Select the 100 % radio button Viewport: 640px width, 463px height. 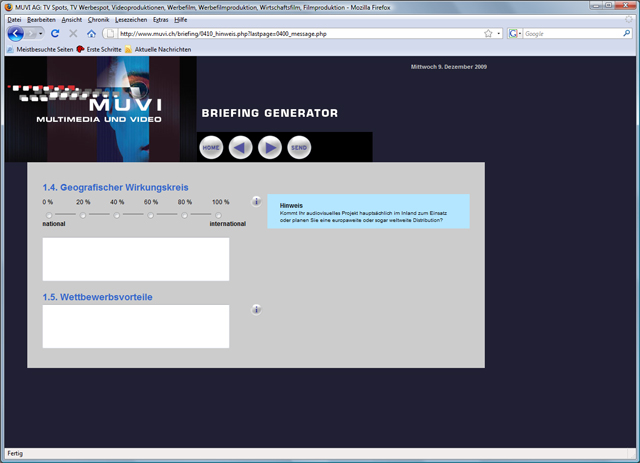coord(218,215)
